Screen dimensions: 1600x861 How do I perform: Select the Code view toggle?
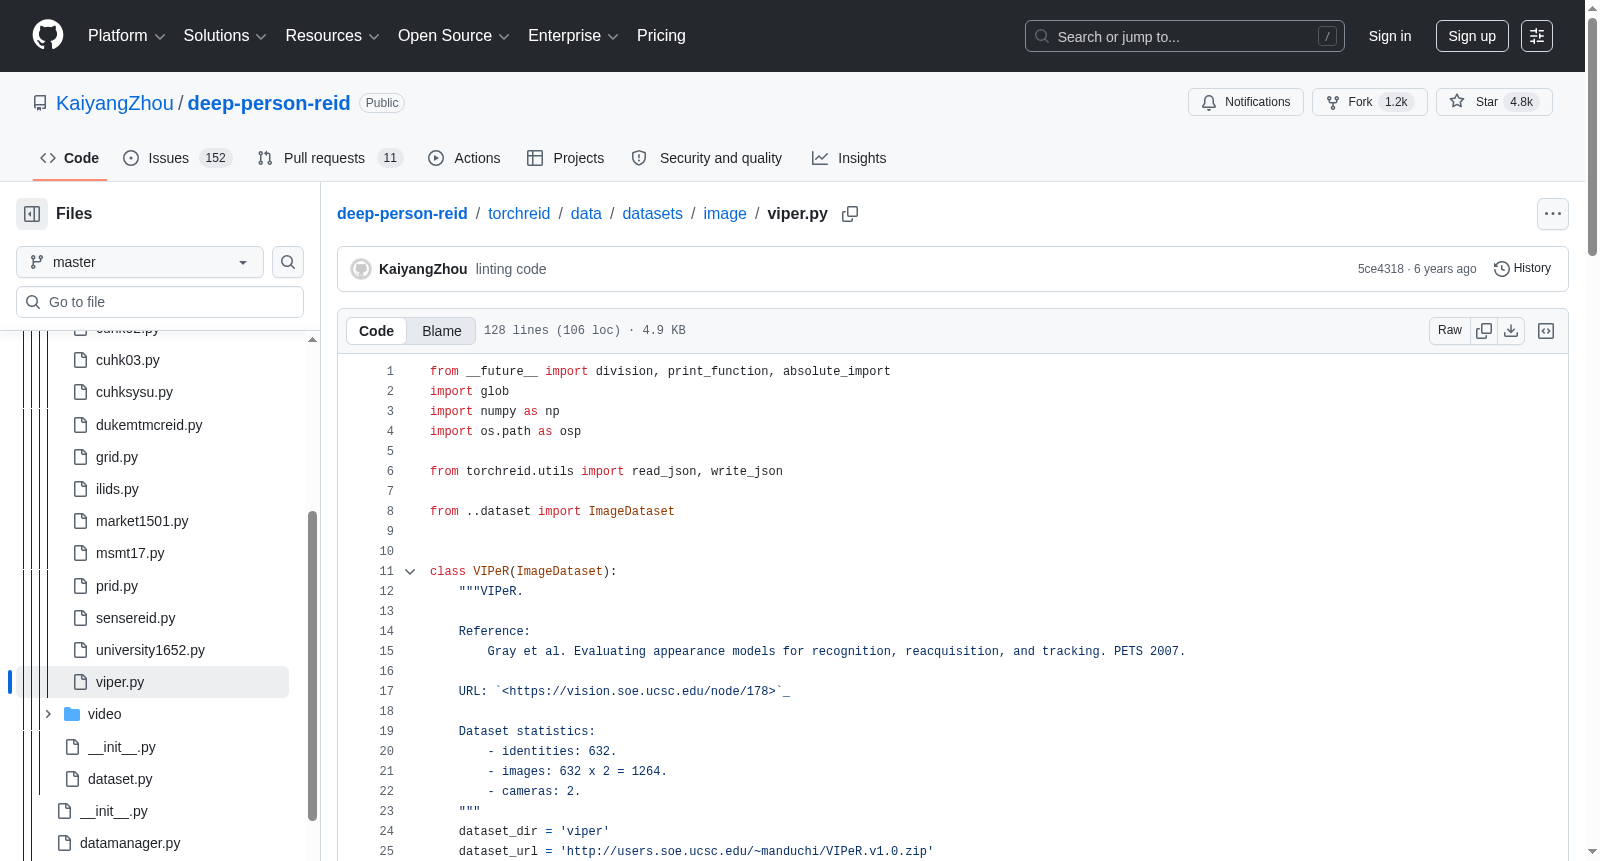[377, 331]
